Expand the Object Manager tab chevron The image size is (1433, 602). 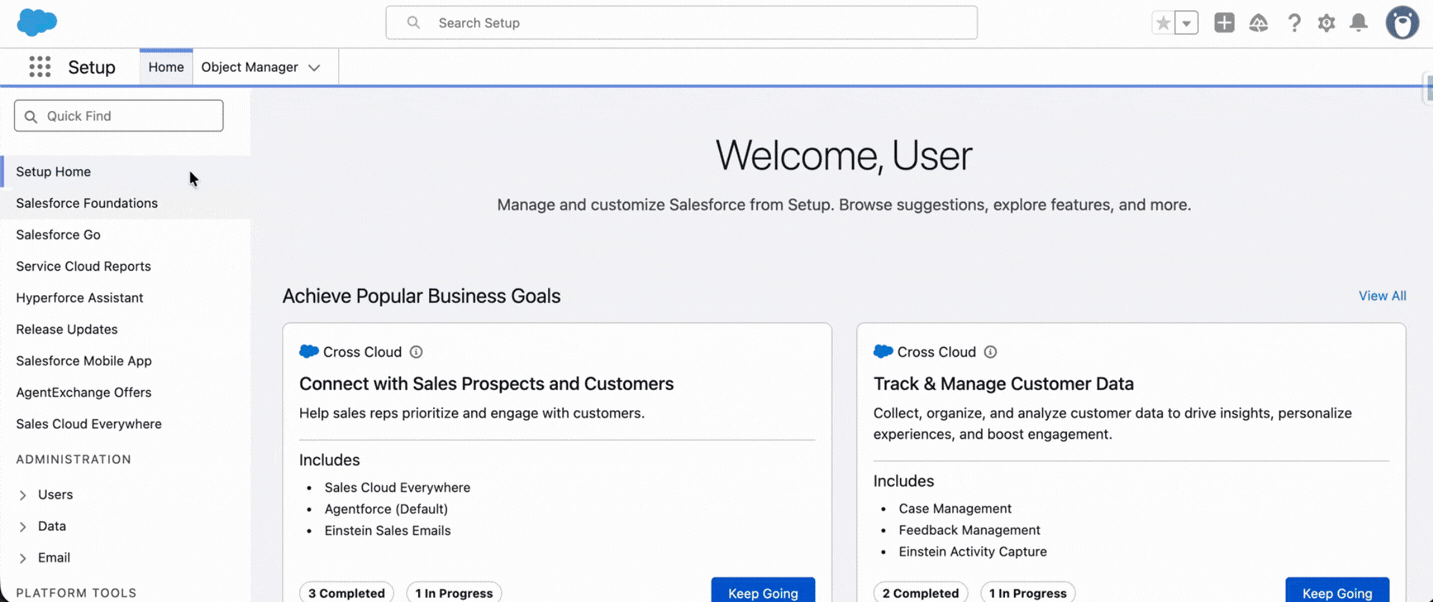click(314, 68)
